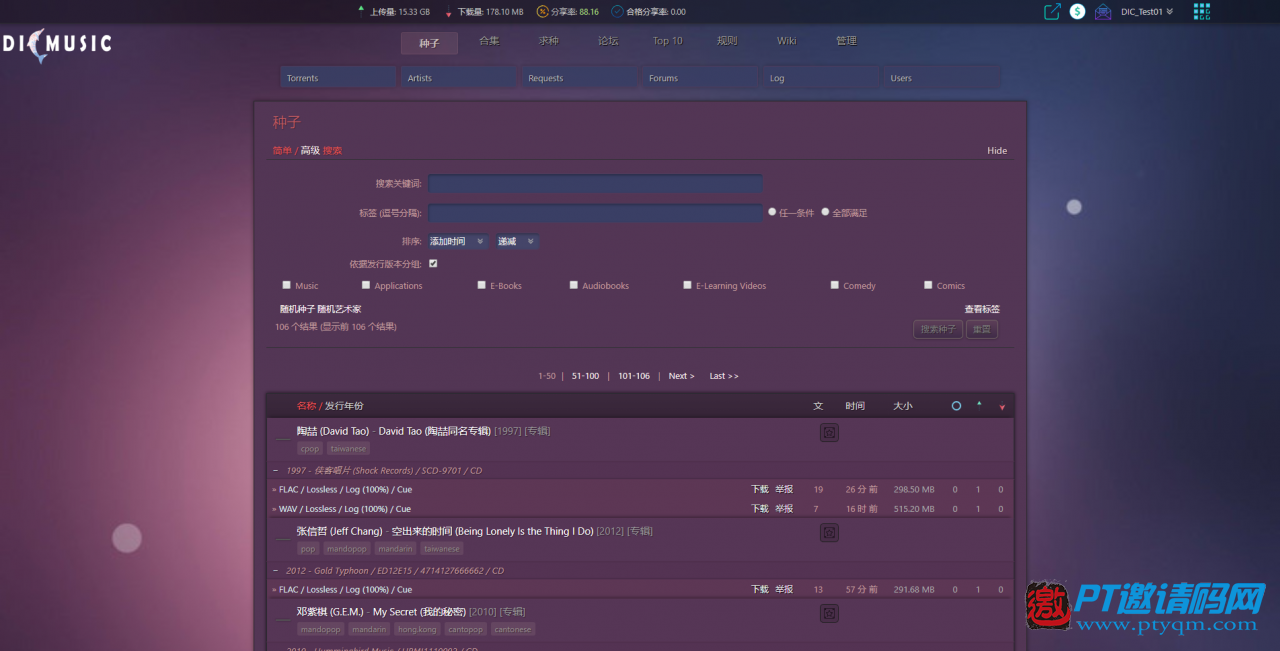Jump to Last >> results page
Screen dimensions: 1280x651
724,376
